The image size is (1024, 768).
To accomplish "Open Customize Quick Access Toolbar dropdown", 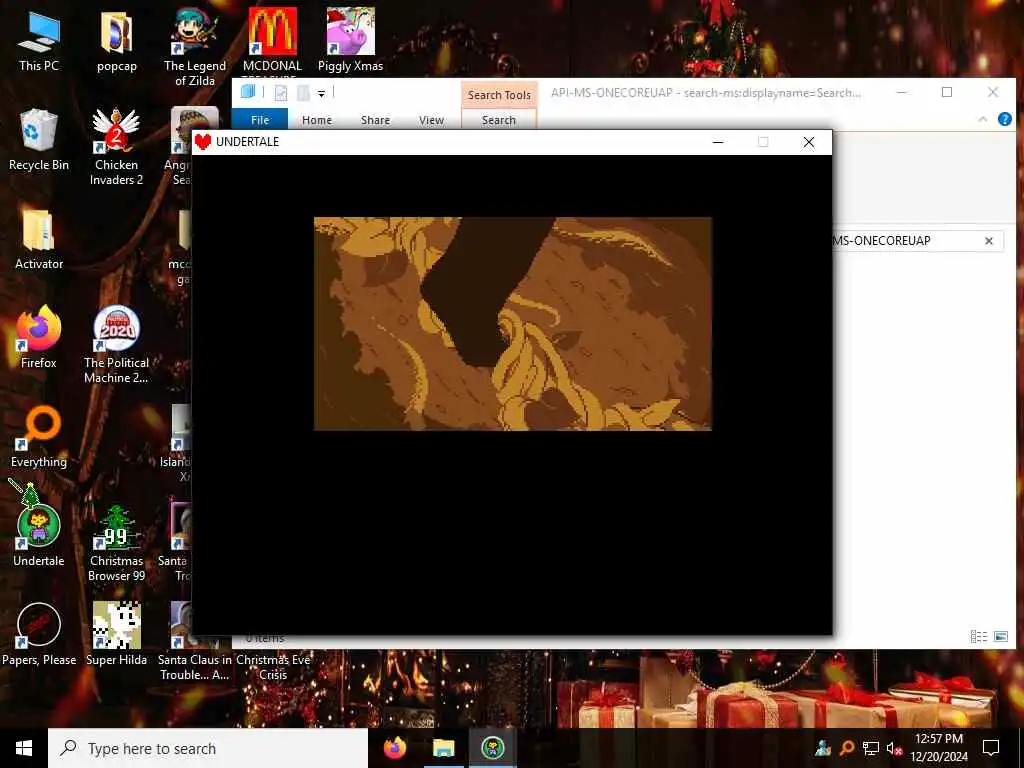I will (x=321, y=94).
